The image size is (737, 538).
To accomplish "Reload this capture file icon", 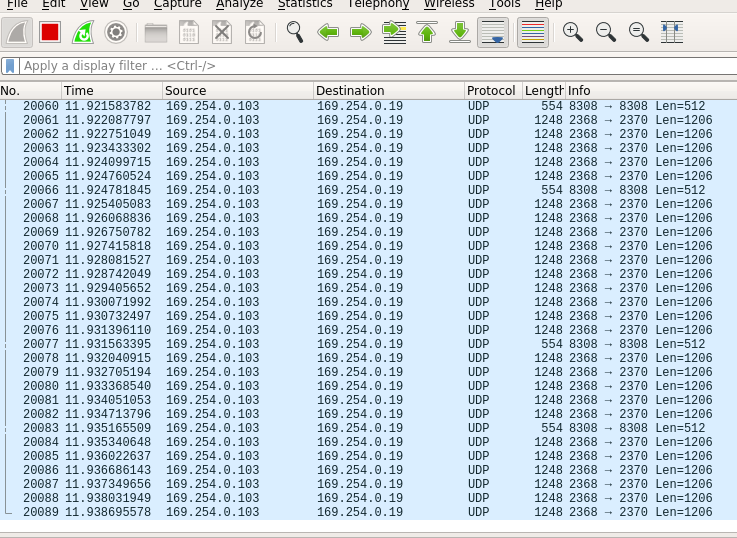I will [x=255, y=32].
